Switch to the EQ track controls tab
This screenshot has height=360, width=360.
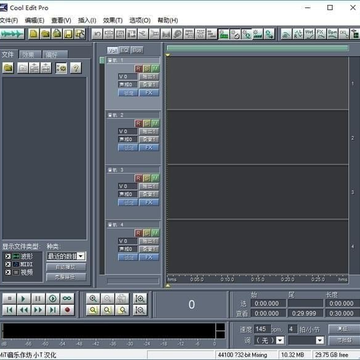tap(125, 50)
